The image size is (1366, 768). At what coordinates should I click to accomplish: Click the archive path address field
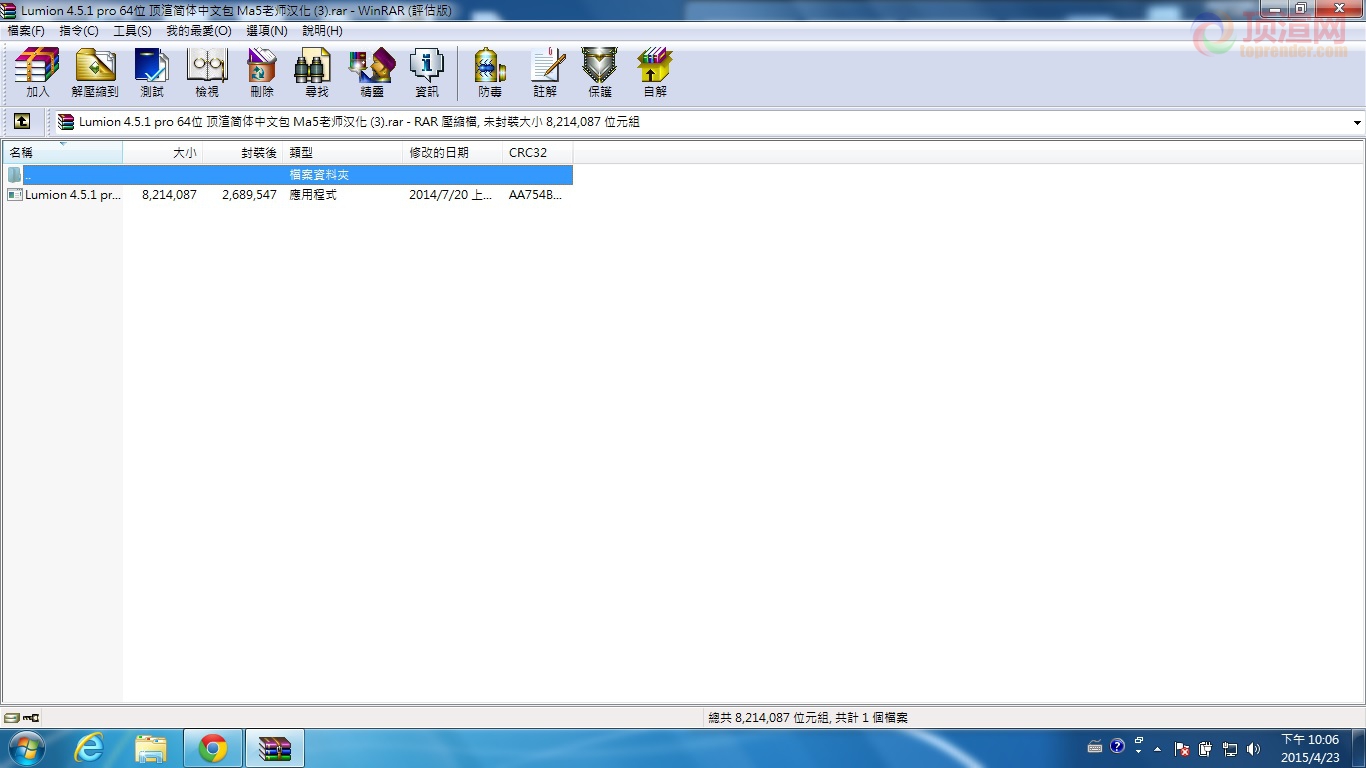(702, 122)
